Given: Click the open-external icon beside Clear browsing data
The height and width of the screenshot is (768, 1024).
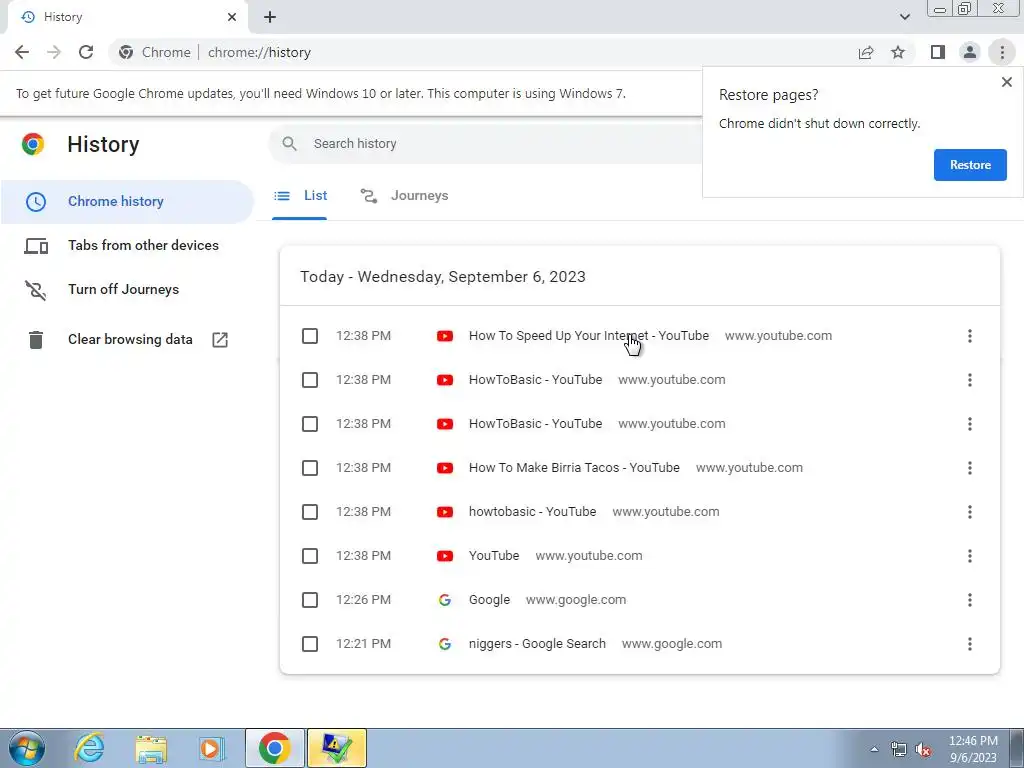Looking at the screenshot, I should click(220, 340).
